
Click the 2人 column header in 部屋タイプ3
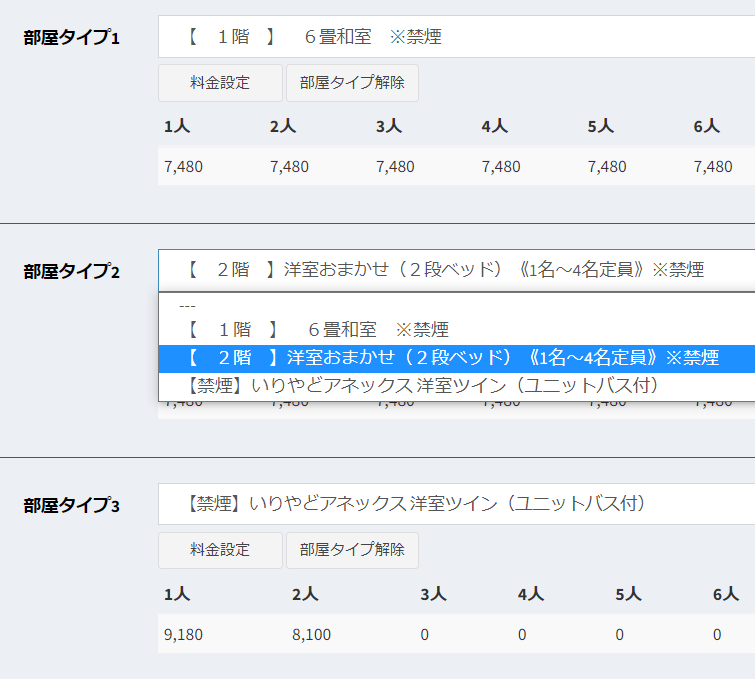(x=305, y=594)
